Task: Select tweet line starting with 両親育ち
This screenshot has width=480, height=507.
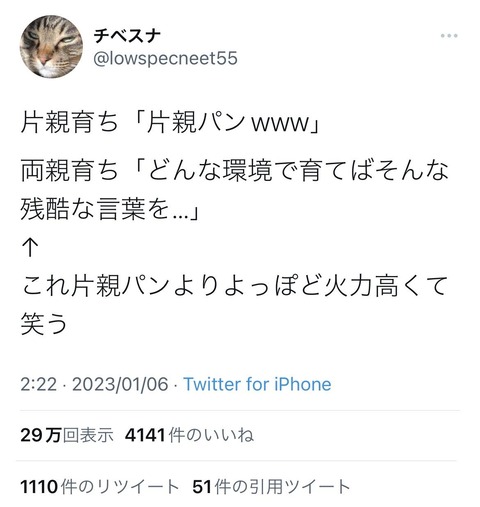Action: pos(235,170)
